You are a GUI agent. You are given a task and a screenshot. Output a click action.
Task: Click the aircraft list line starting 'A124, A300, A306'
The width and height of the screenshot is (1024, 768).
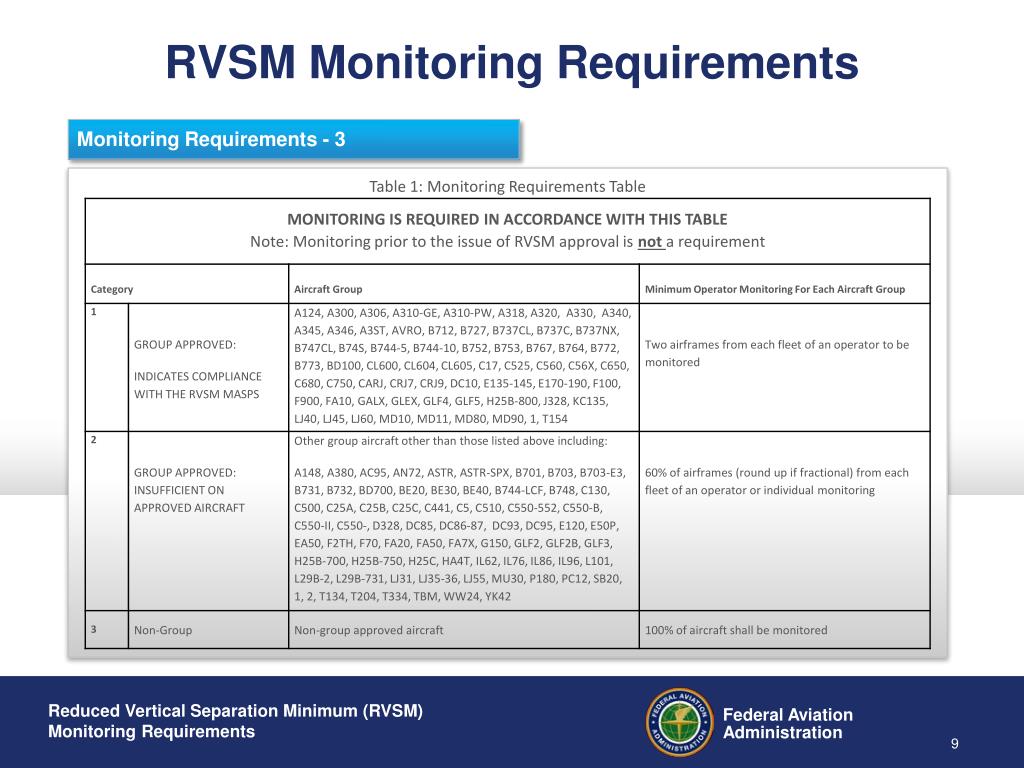pos(462,313)
